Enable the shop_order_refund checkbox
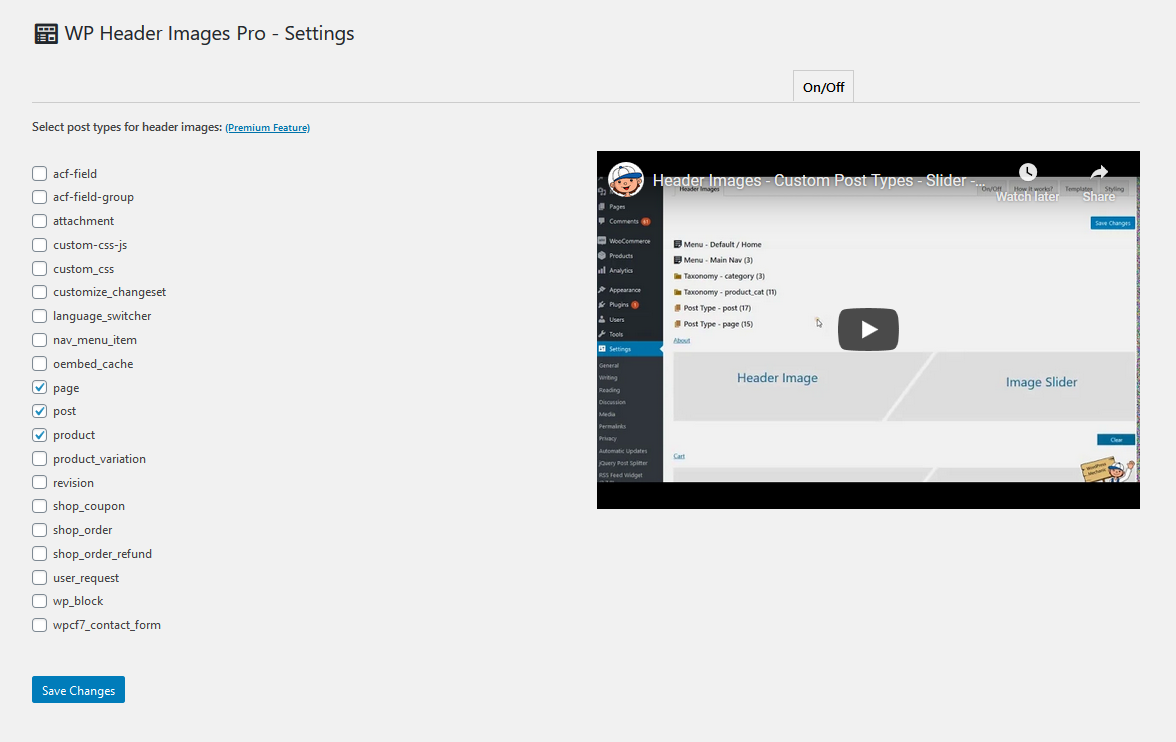1176x742 pixels. point(40,554)
